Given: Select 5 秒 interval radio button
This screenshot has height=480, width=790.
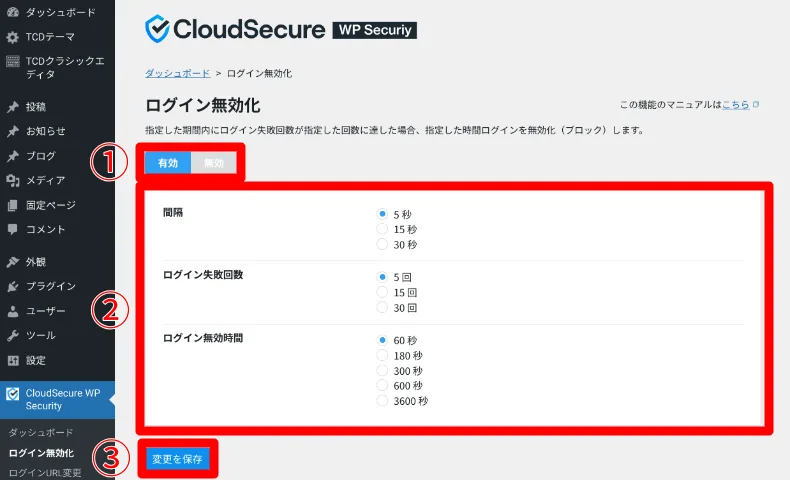Looking at the screenshot, I should tap(382, 214).
